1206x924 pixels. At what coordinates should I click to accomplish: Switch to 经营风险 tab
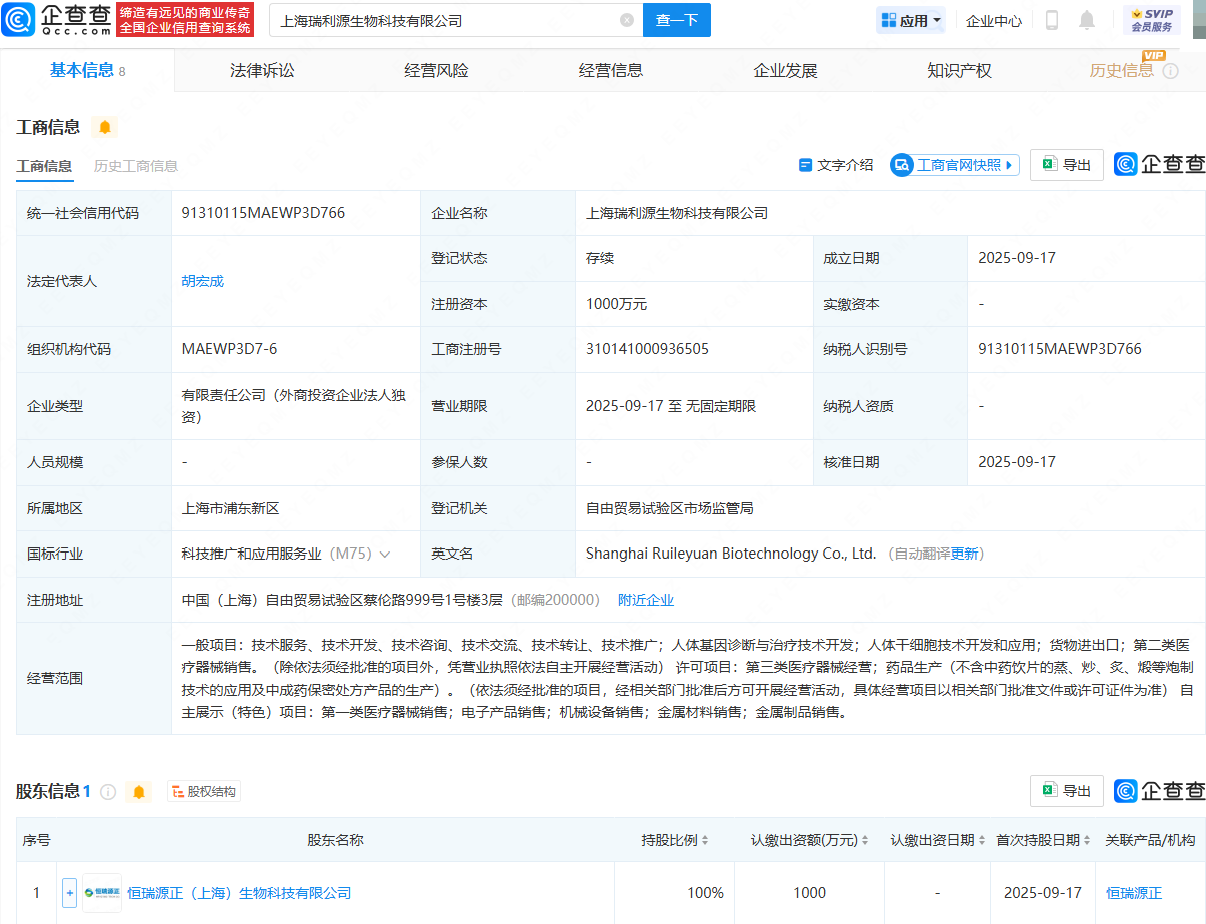pyautogui.click(x=436, y=70)
